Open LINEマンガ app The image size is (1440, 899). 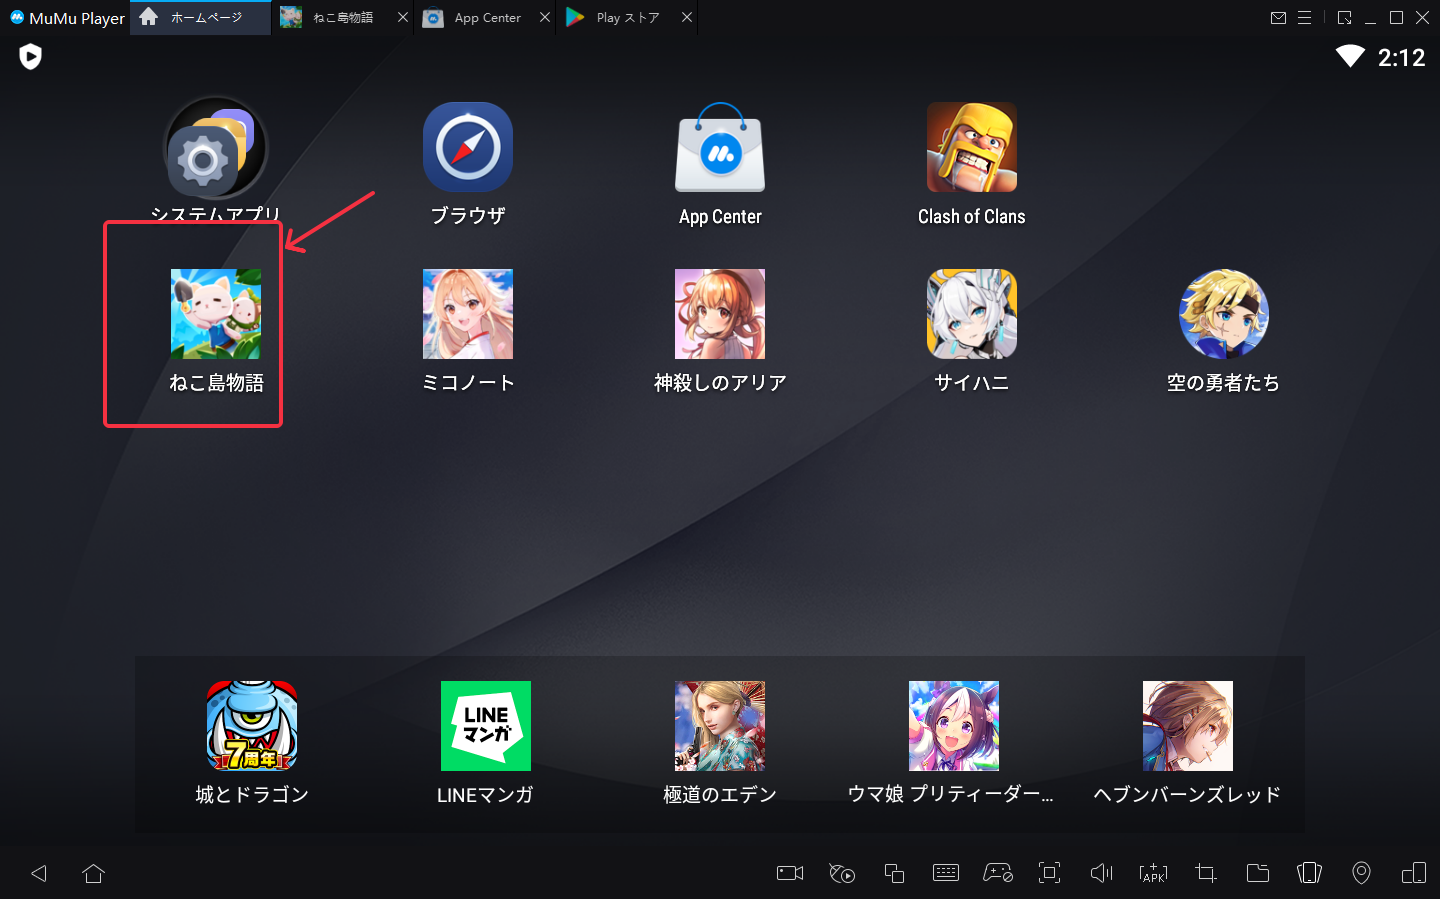486,726
